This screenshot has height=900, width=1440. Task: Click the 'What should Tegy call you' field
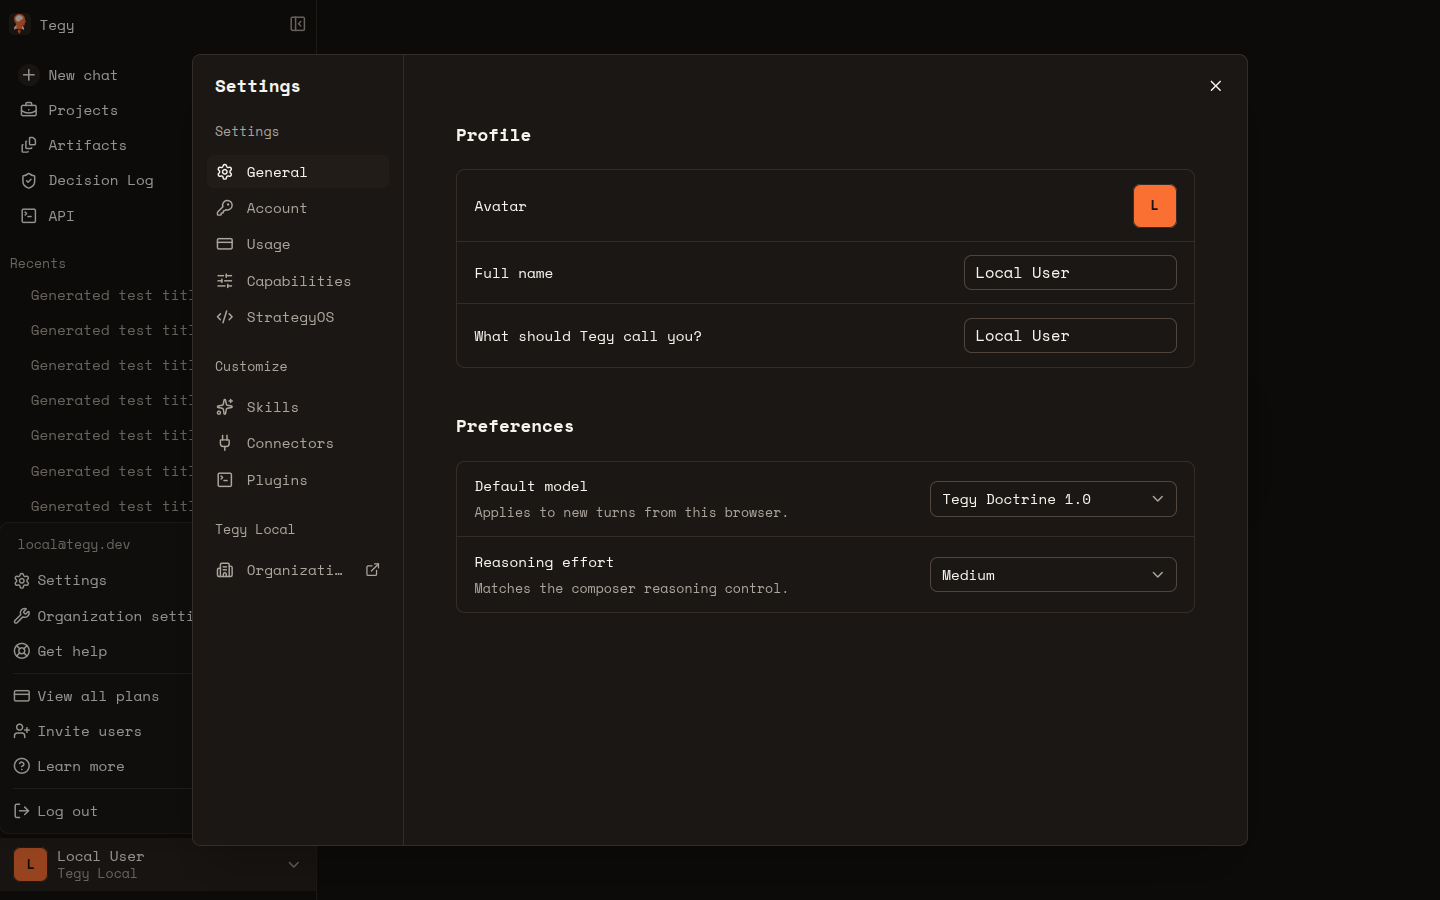pos(1070,336)
